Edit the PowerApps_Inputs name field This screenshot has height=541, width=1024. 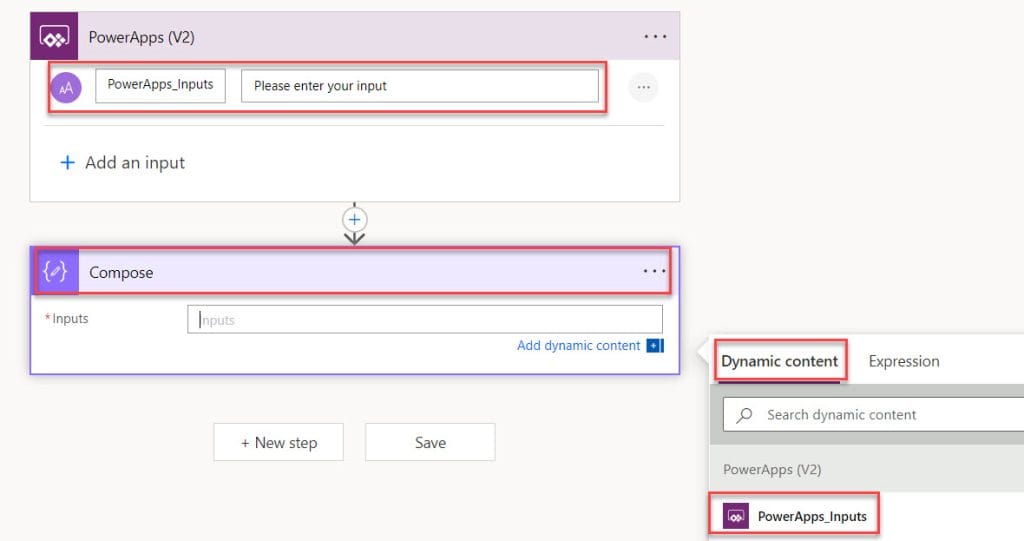pos(161,86)
